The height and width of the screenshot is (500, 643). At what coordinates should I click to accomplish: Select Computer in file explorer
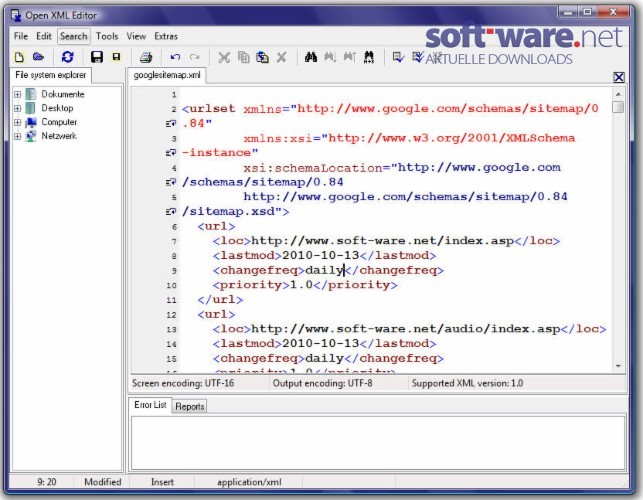click(x=59, y=122)
